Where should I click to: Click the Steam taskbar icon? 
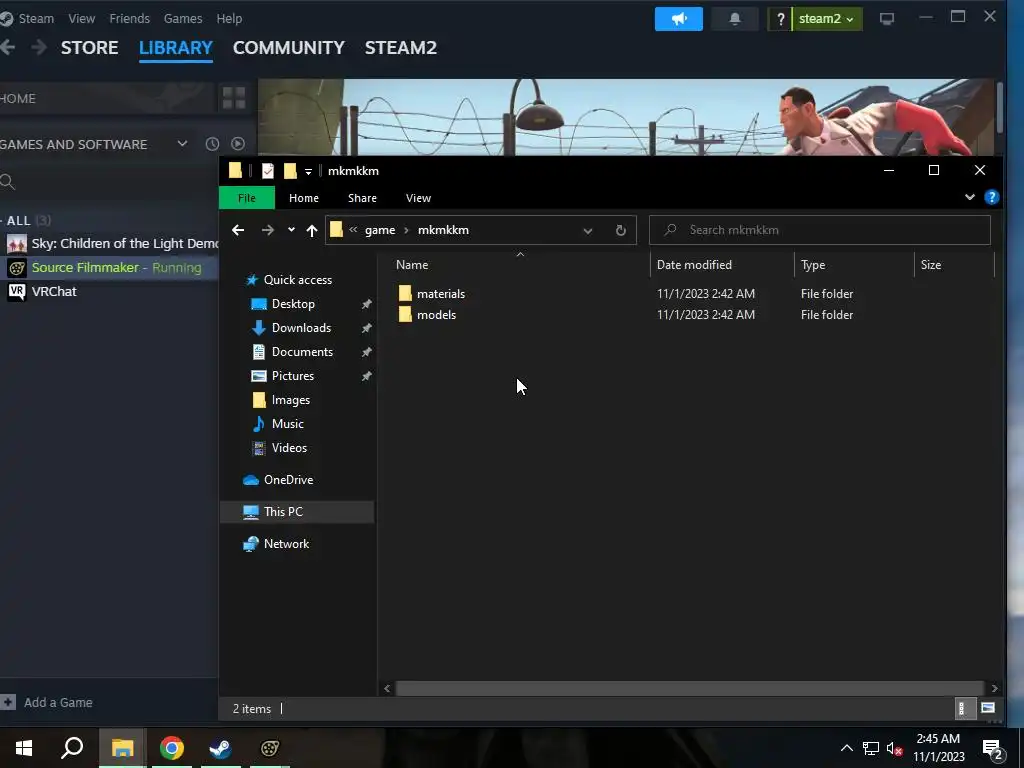[x=221, y=748]
